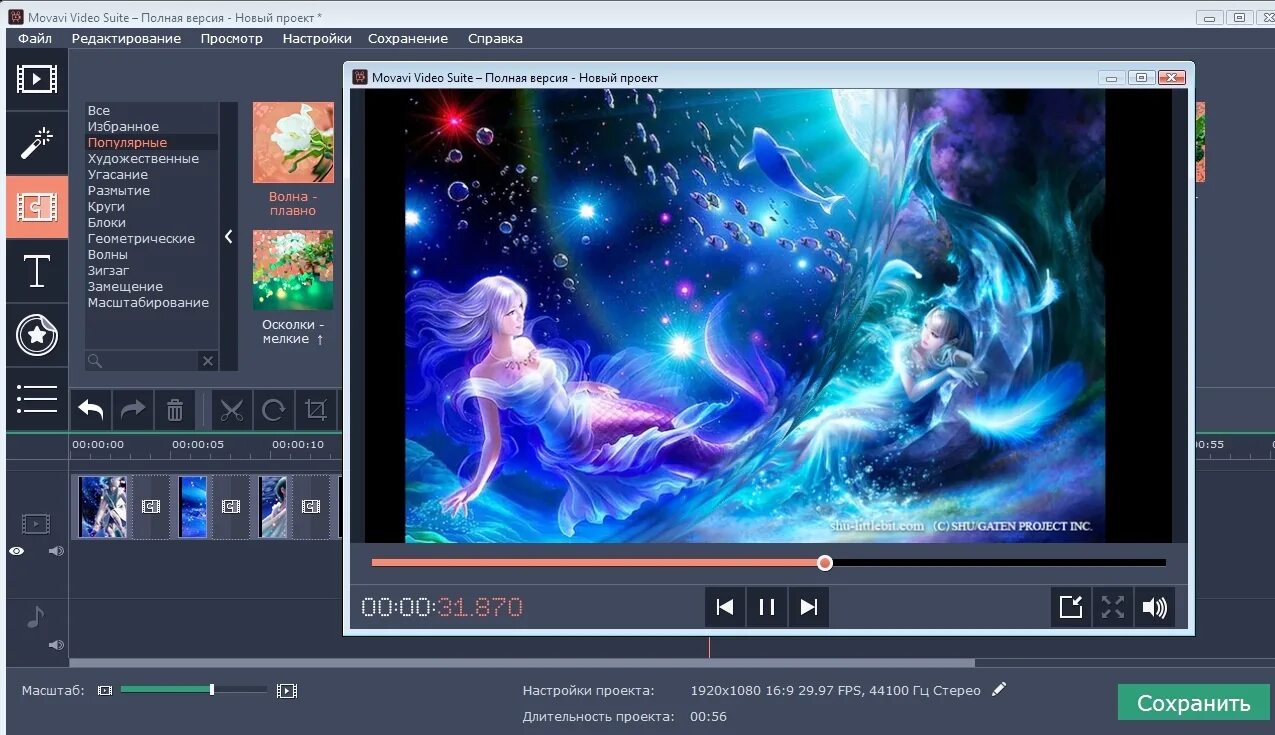Screen dimensions: 1275x735
Task: Jump to previous frame in player
Action: 725,607
